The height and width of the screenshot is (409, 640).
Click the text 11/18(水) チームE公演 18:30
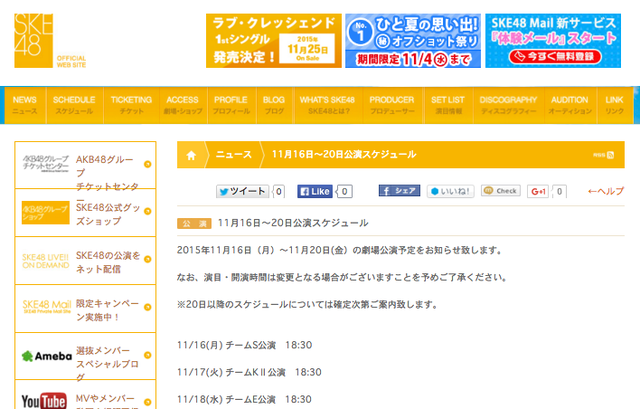(x=244, y=399)
